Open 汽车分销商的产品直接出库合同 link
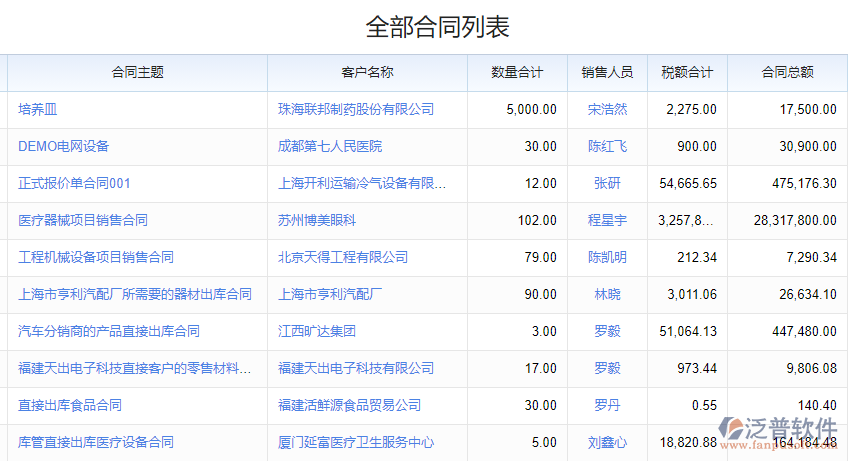Image resolution: width=848 pixels, height=461 pixels. pyautogui.click(x=109, y=331)
